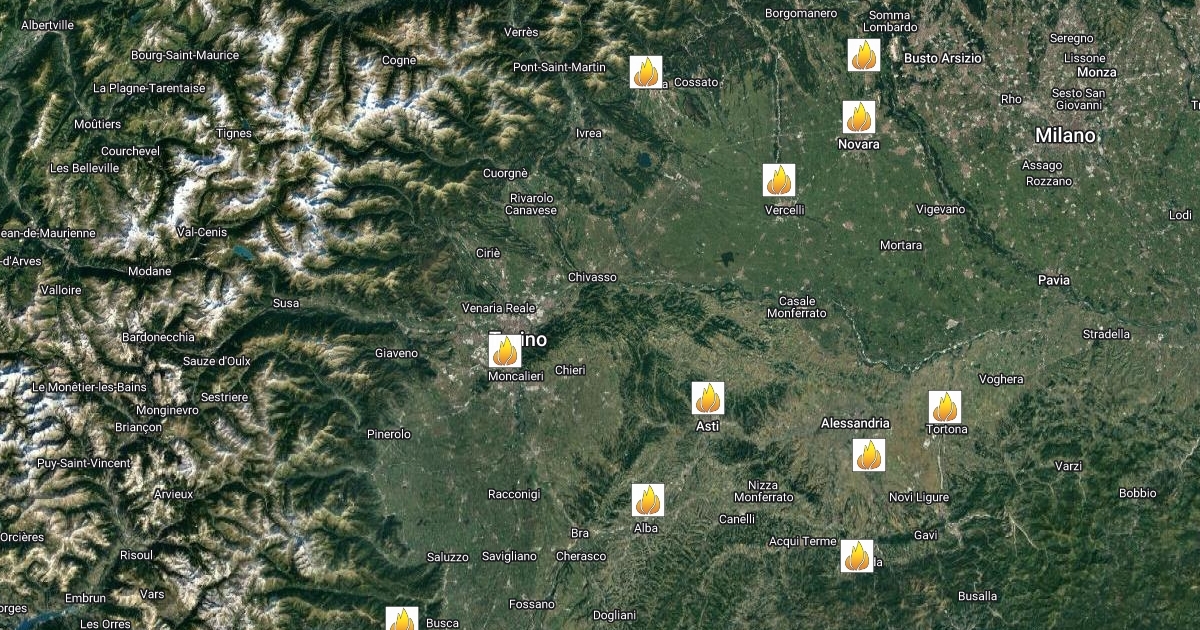Click the Pinerolo town label
Screen dimensions: 1200x630
click(389, 434)
